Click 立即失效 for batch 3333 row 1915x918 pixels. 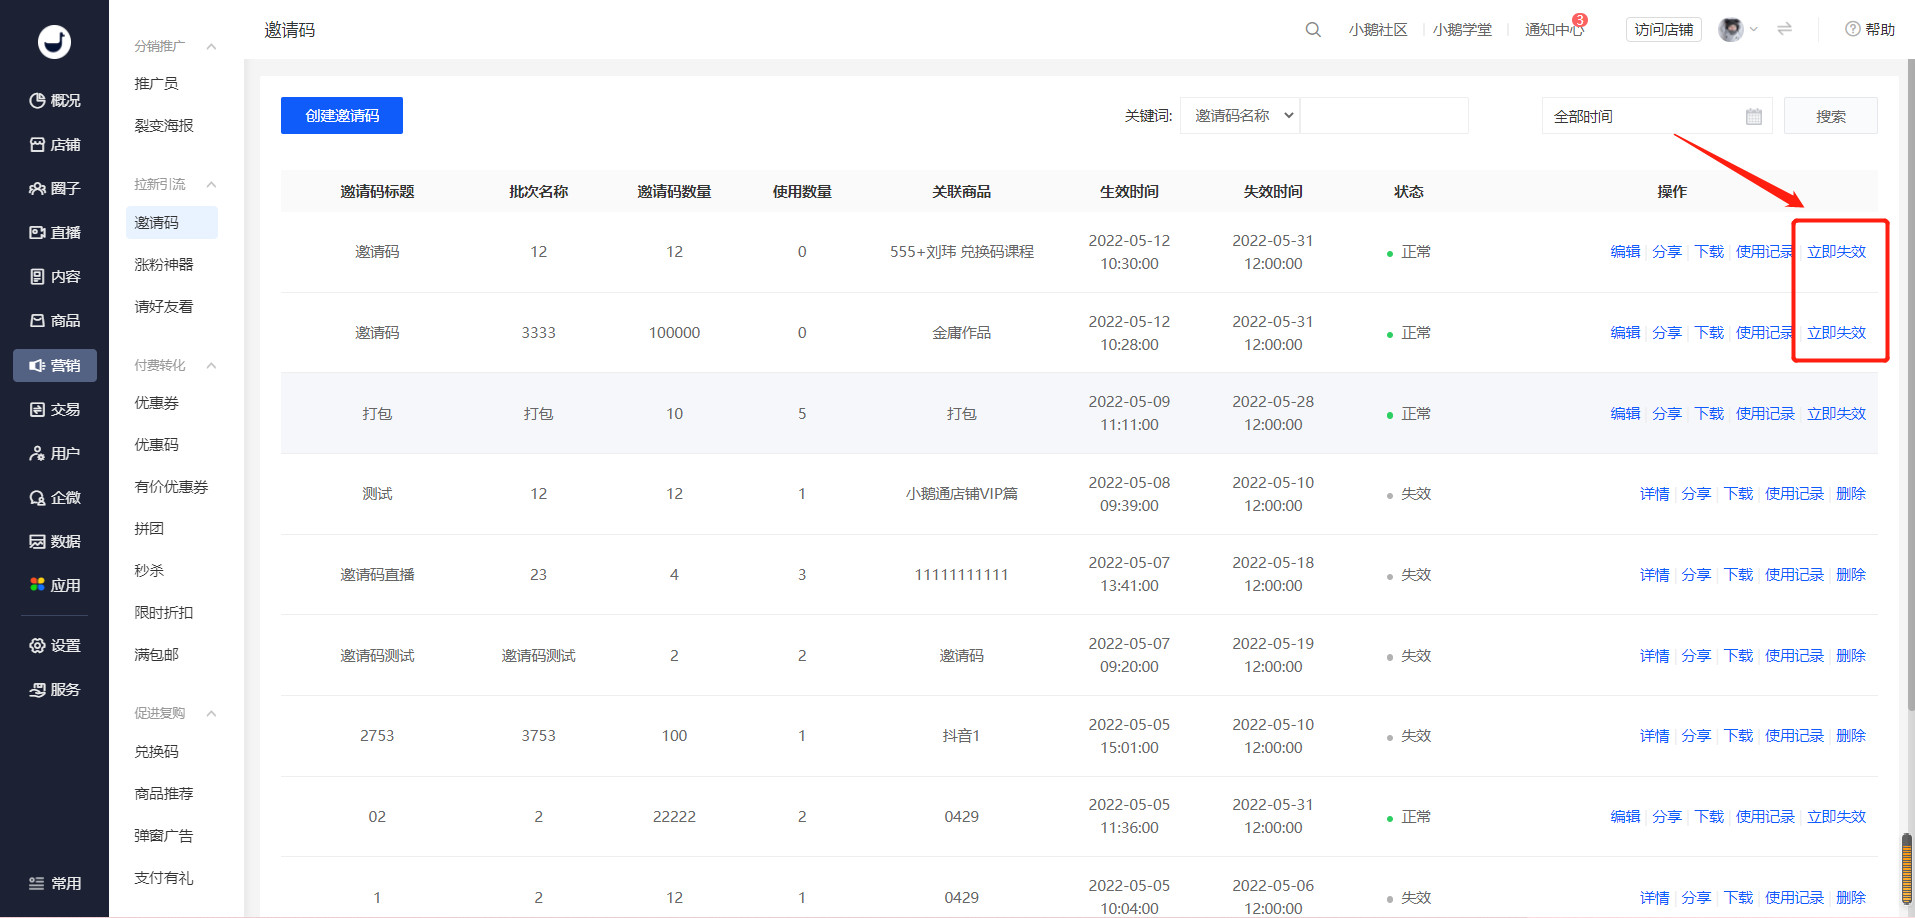tap(1836, 332)
